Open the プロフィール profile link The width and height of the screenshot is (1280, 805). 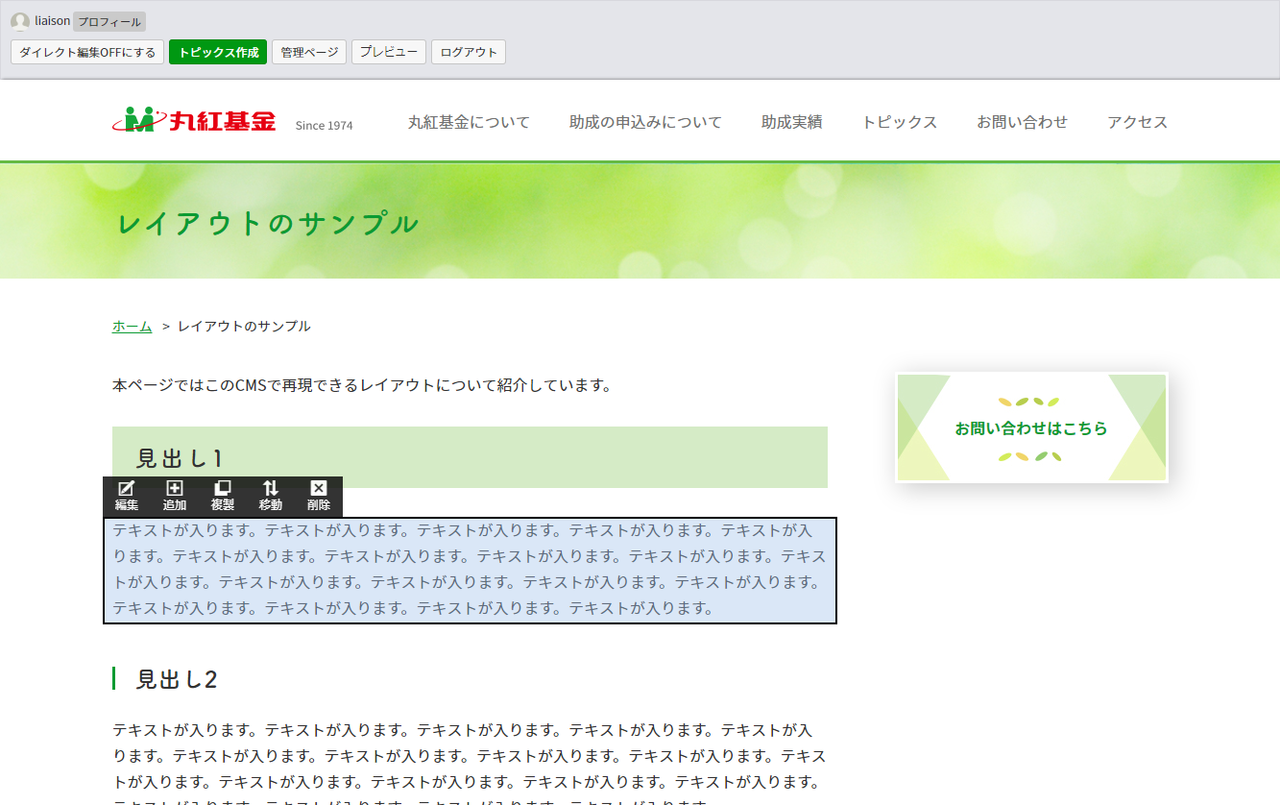(x=109, y=21)
